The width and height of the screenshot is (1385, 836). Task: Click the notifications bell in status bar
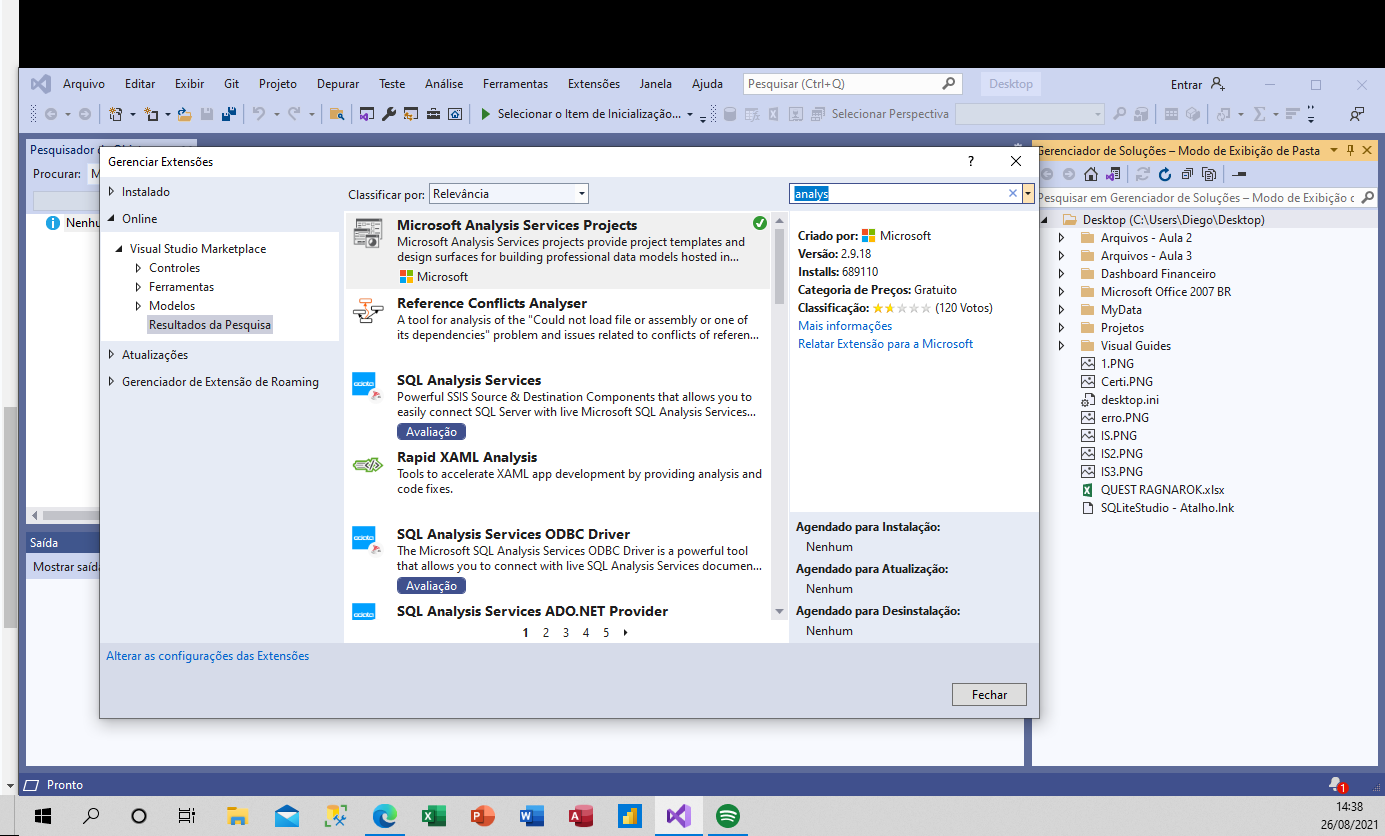(1336, 785)
